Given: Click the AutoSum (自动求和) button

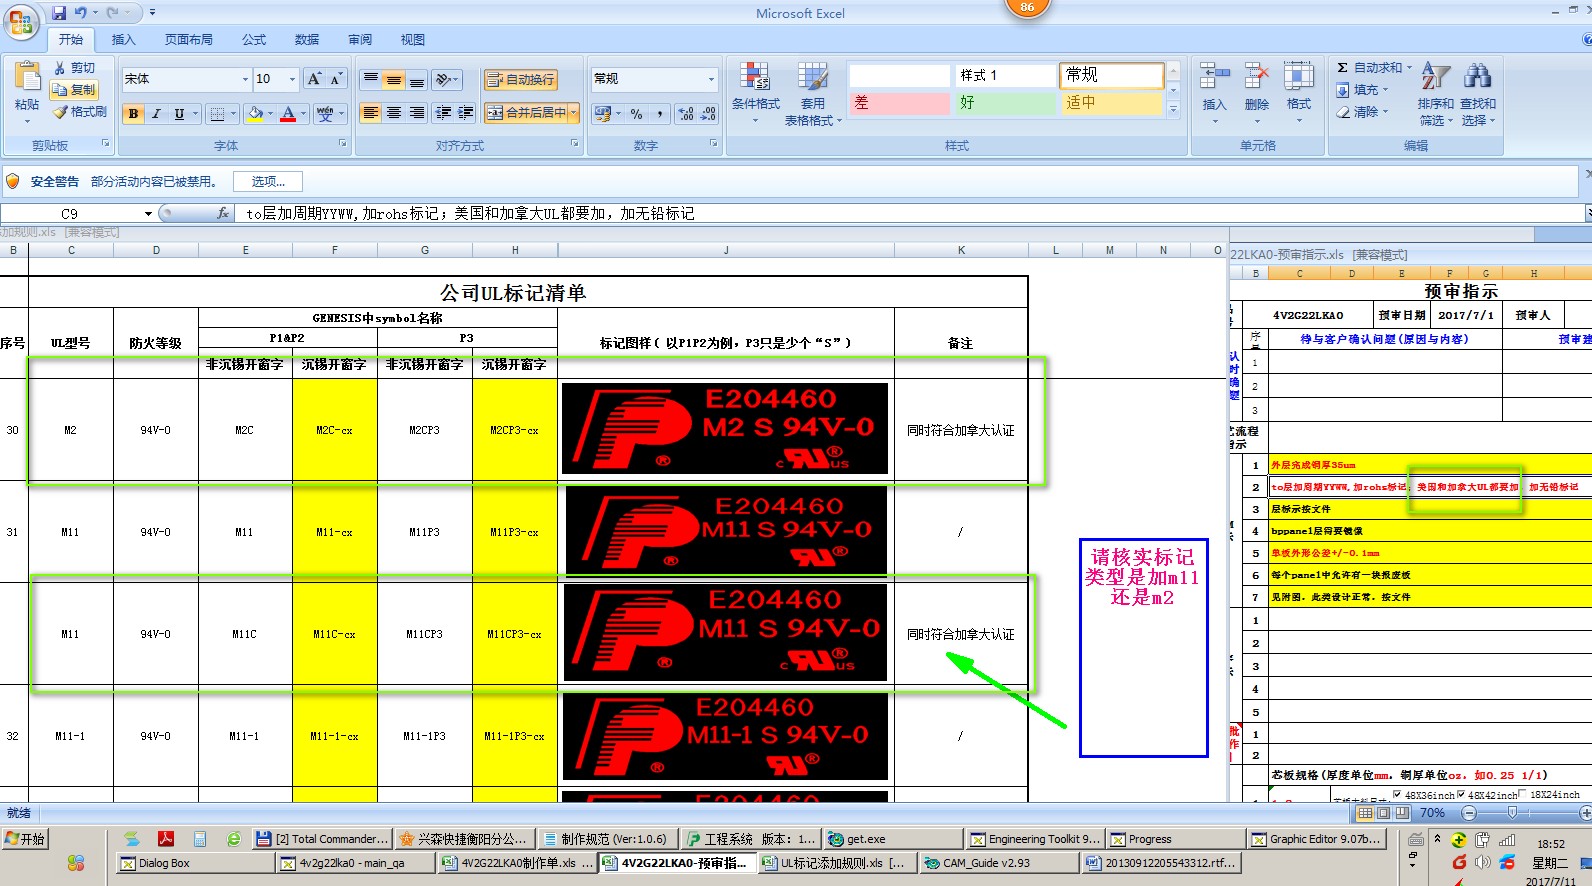Looking at the screenshot, I should click(1369, 68).
